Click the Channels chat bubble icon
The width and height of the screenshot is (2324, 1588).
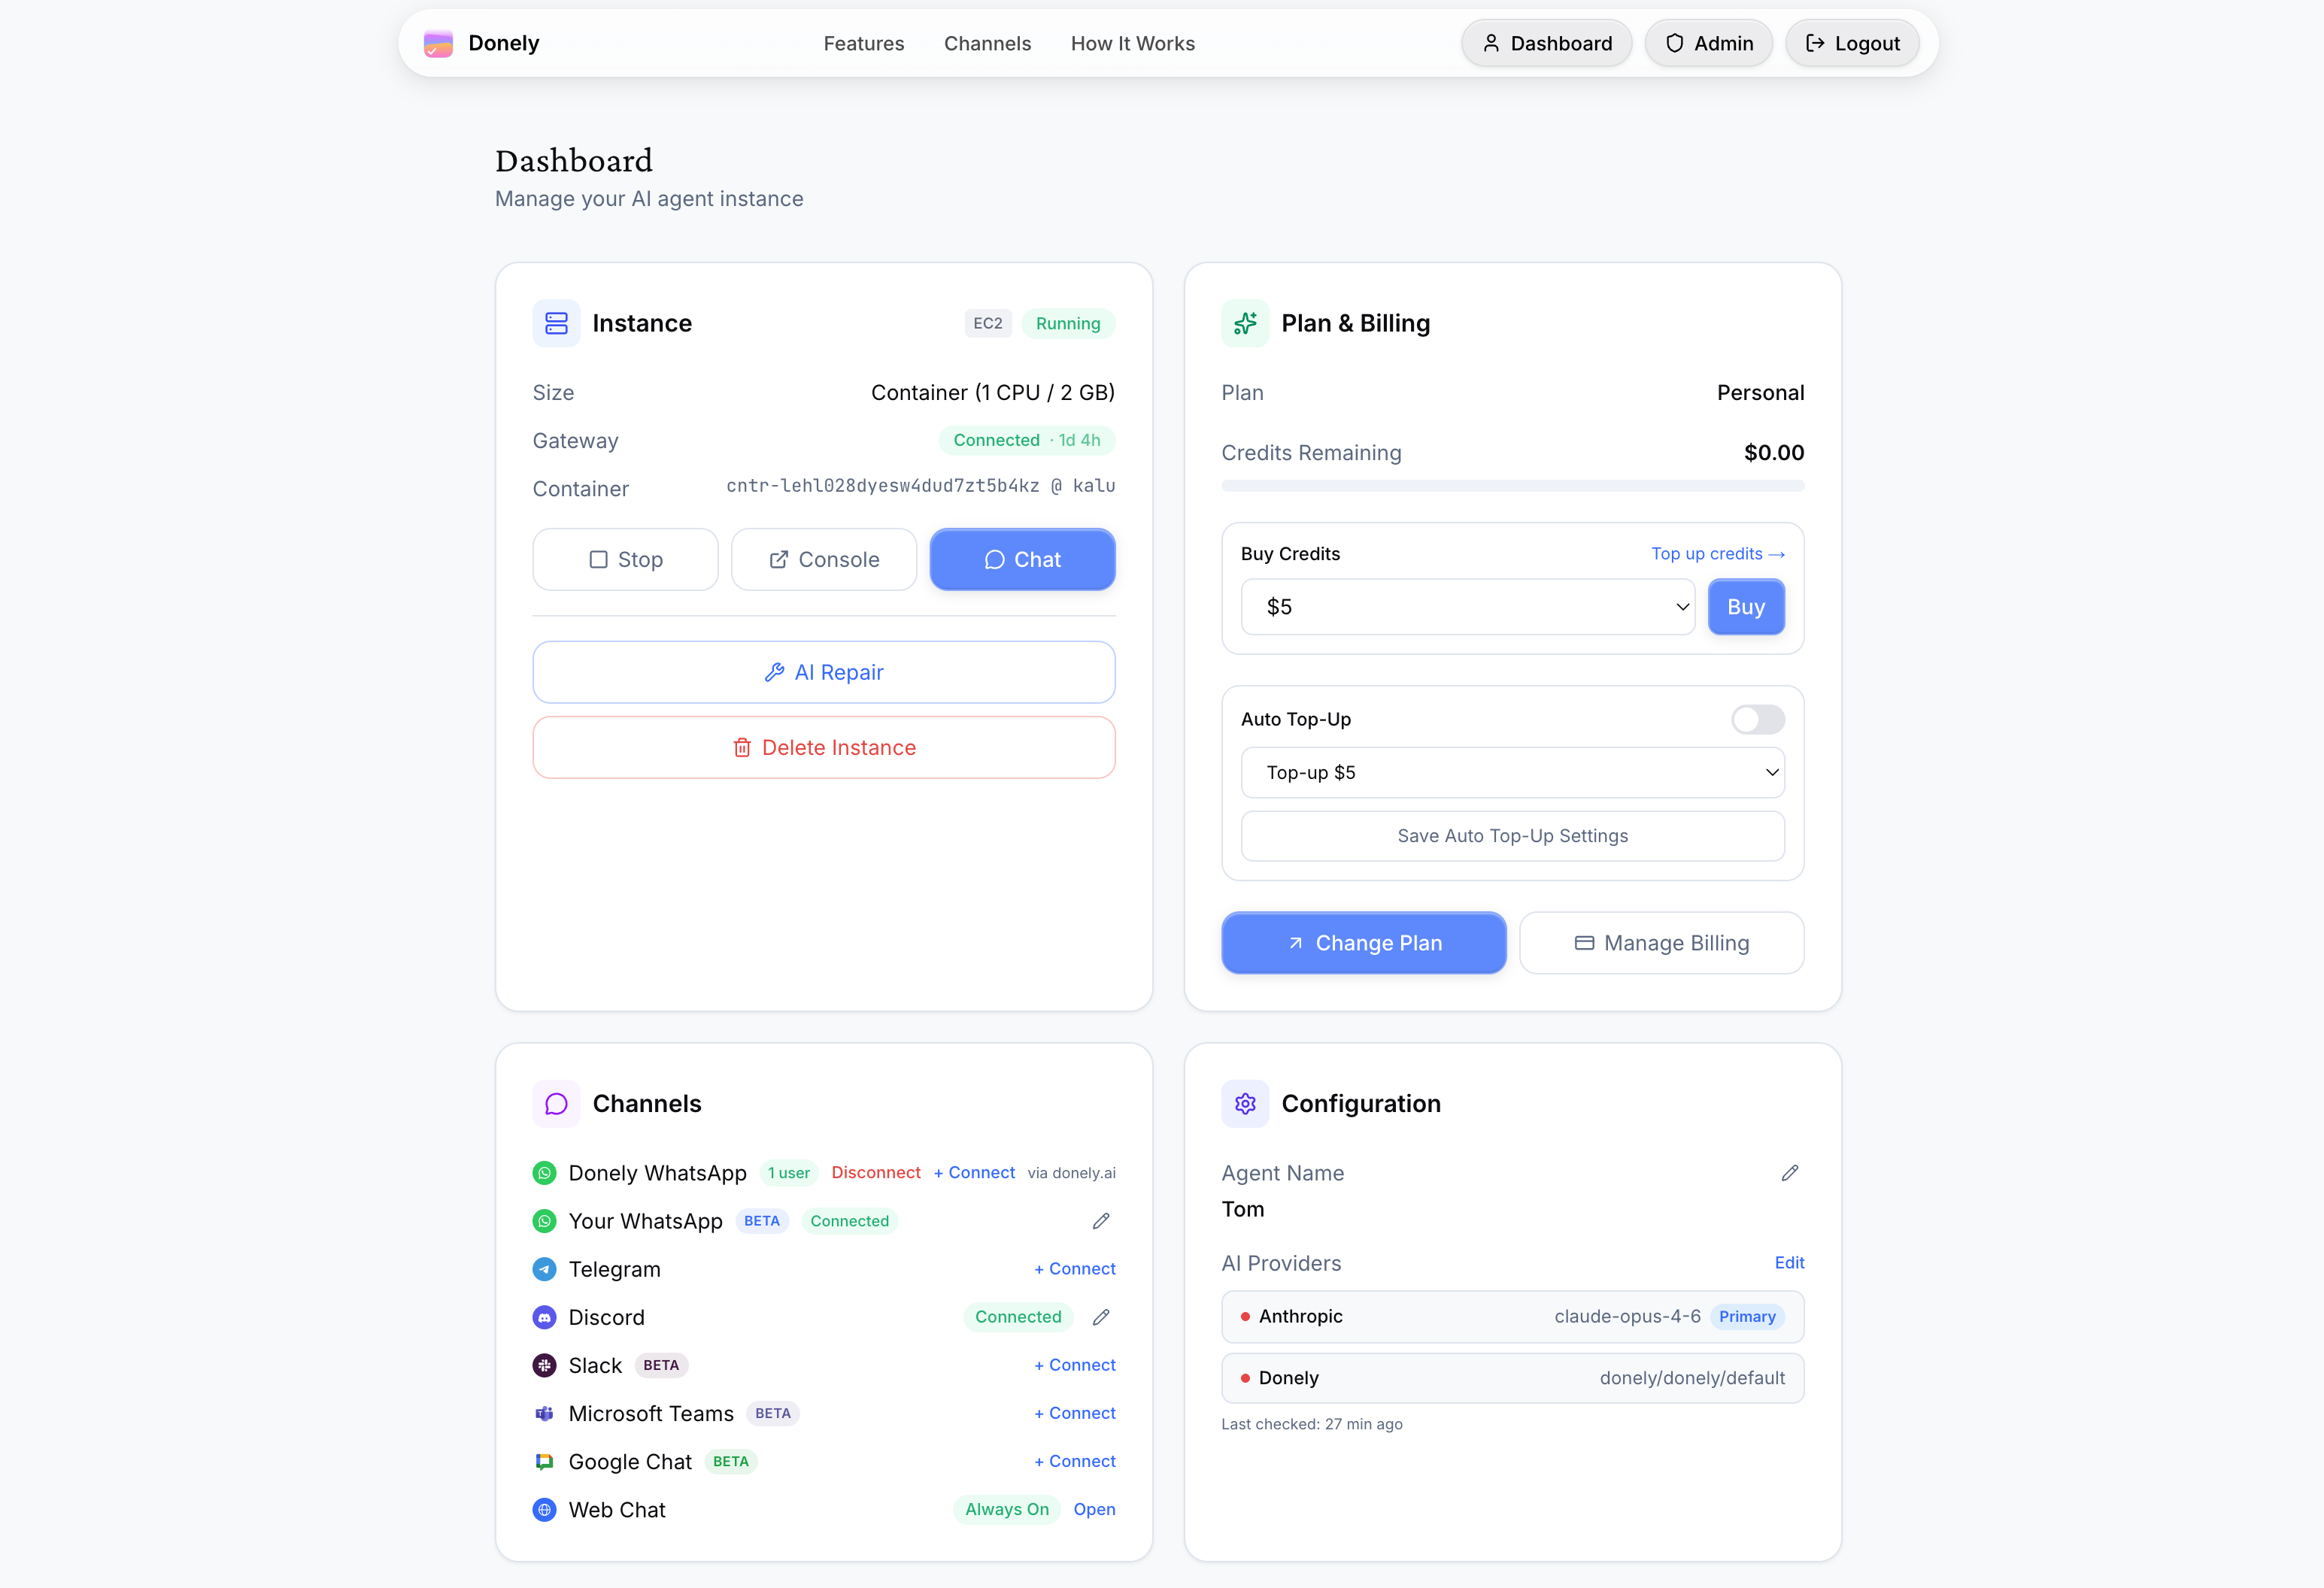[x=556, y=1103]
